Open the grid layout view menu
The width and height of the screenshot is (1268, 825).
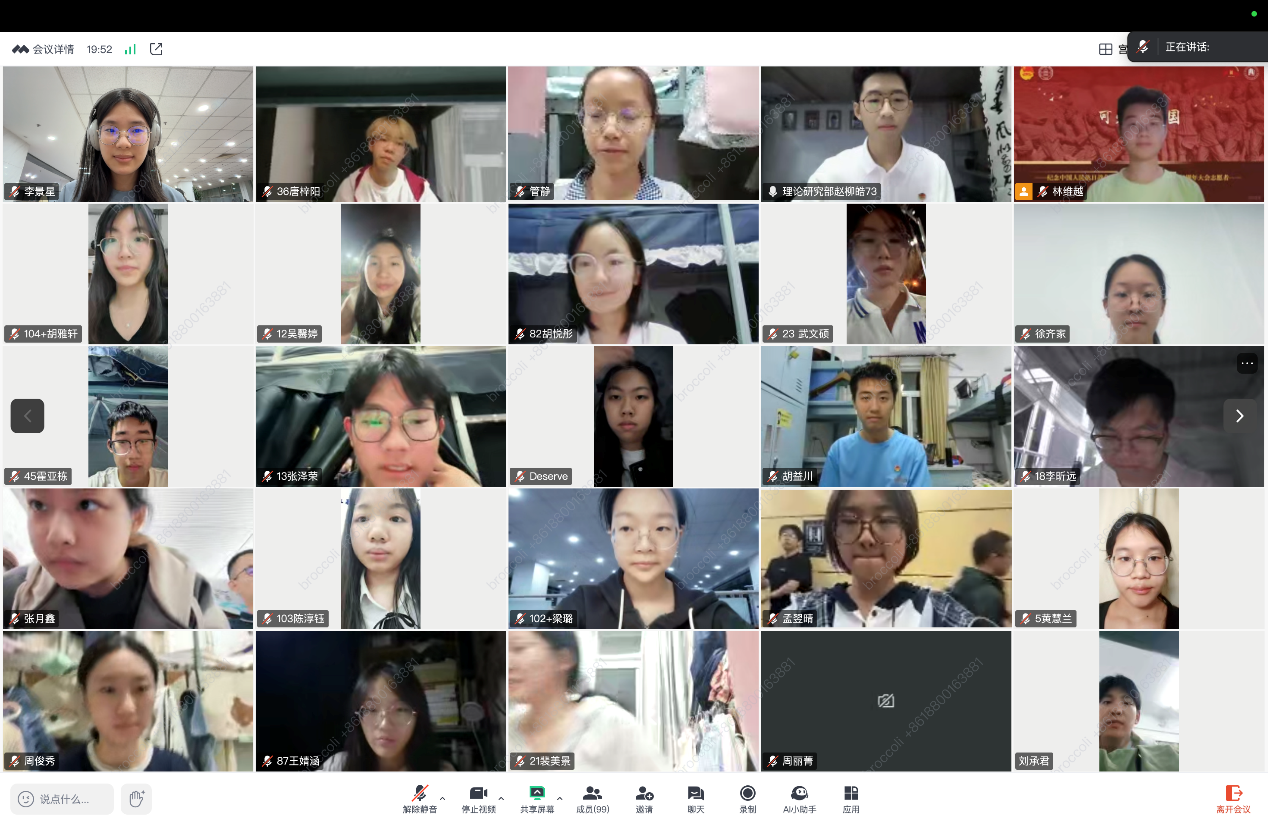pos(1106,49)
